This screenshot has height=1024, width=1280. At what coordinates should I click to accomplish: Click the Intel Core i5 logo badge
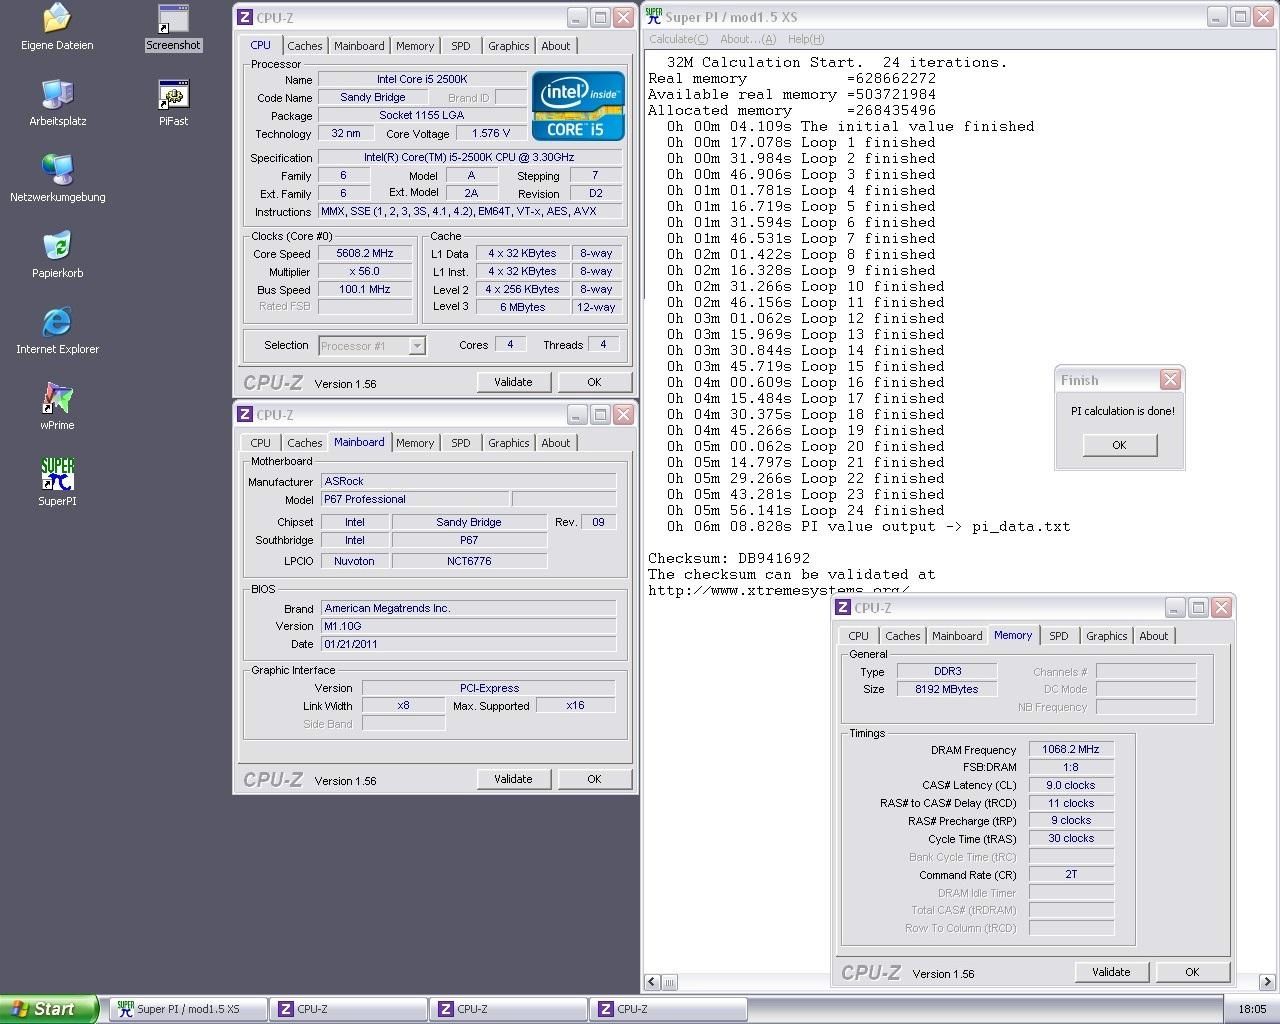578,105
